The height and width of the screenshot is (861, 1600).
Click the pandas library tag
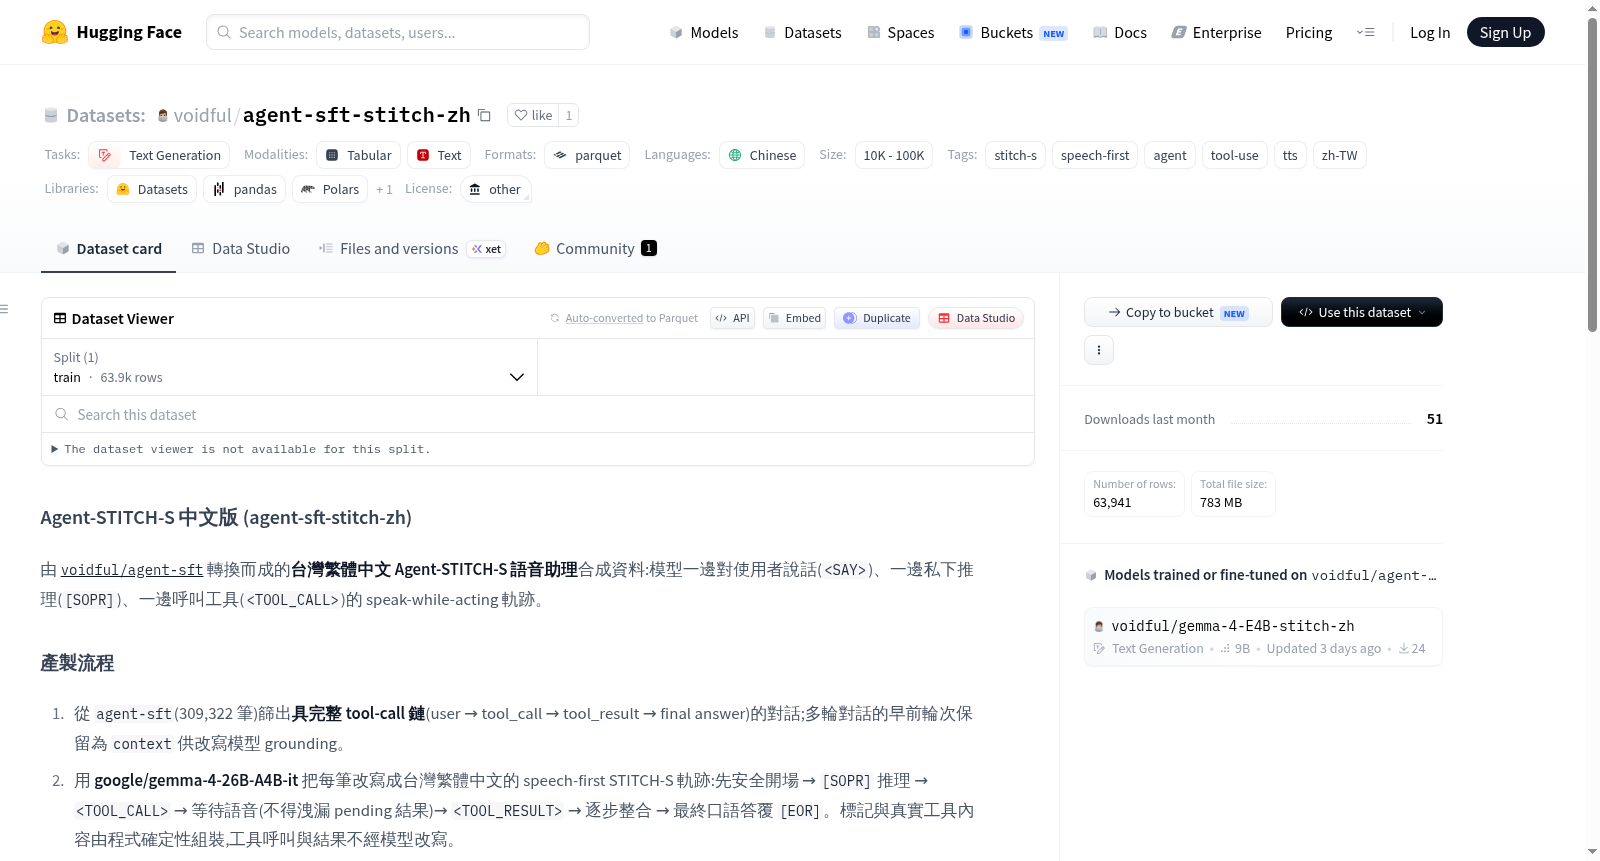(244, 189)
